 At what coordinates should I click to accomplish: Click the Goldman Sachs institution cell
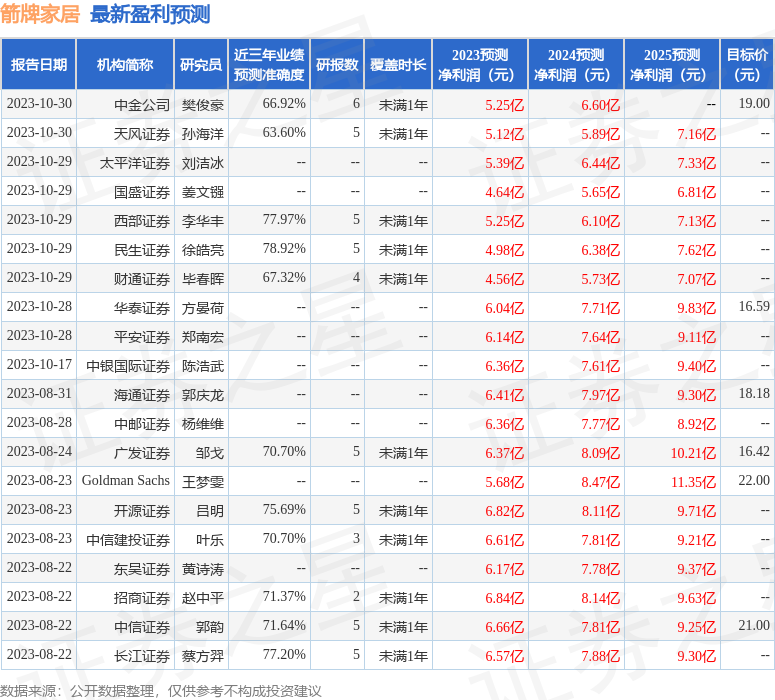coord(126,481)
